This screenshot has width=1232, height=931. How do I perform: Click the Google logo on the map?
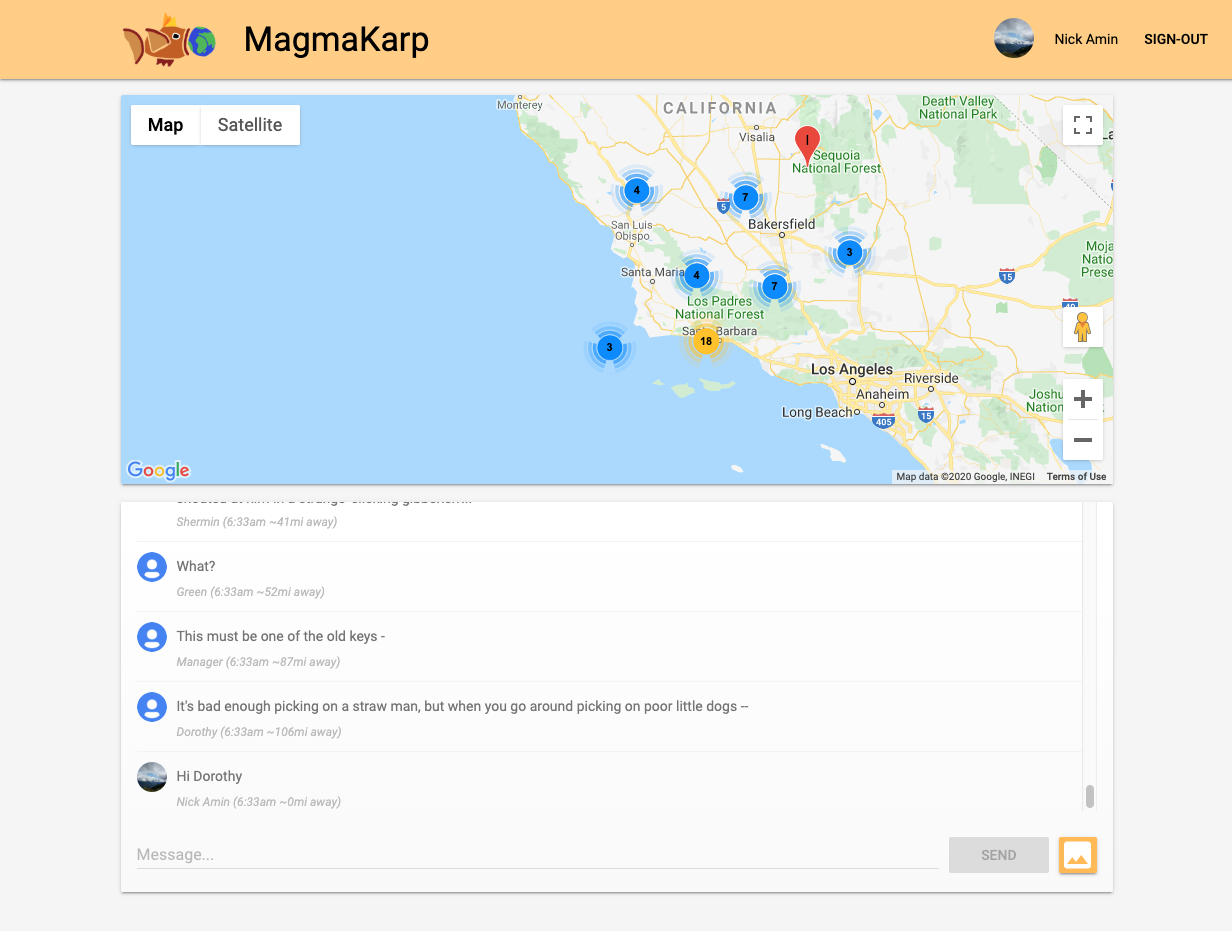158,470
